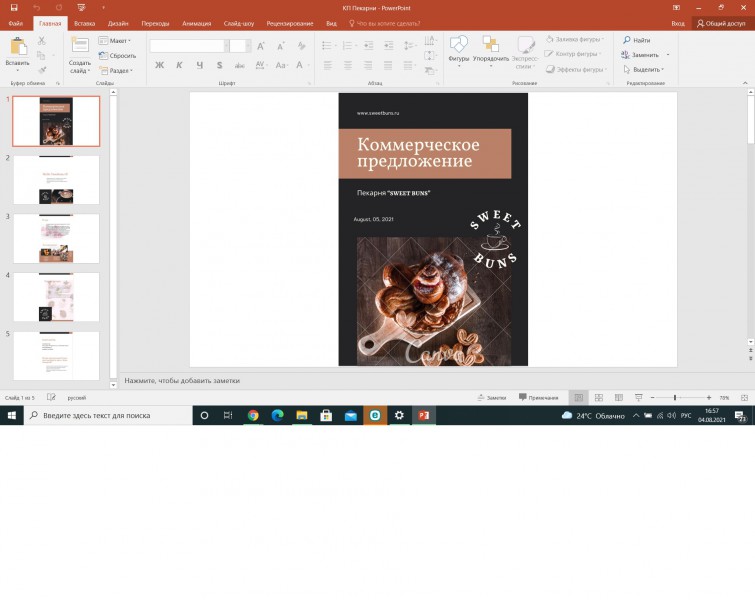Click the Format Painter brush icon
This screenshot has height=600, width=755.
click(42, 70)
